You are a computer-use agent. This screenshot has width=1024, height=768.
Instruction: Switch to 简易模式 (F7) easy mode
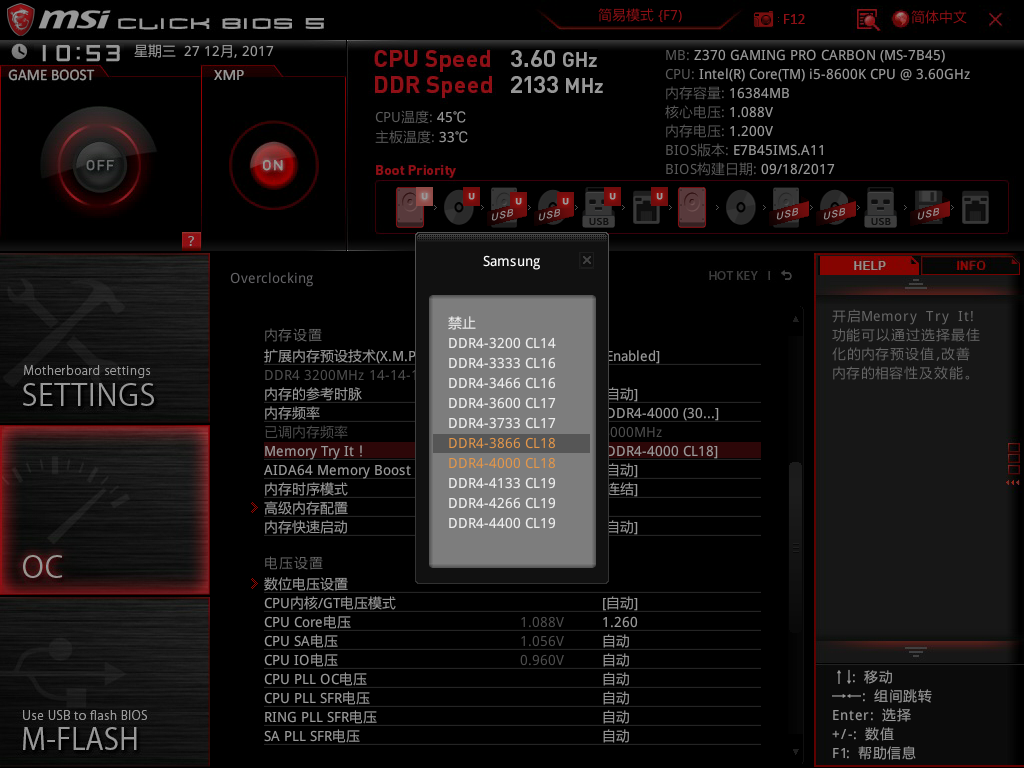click(640, 16)
